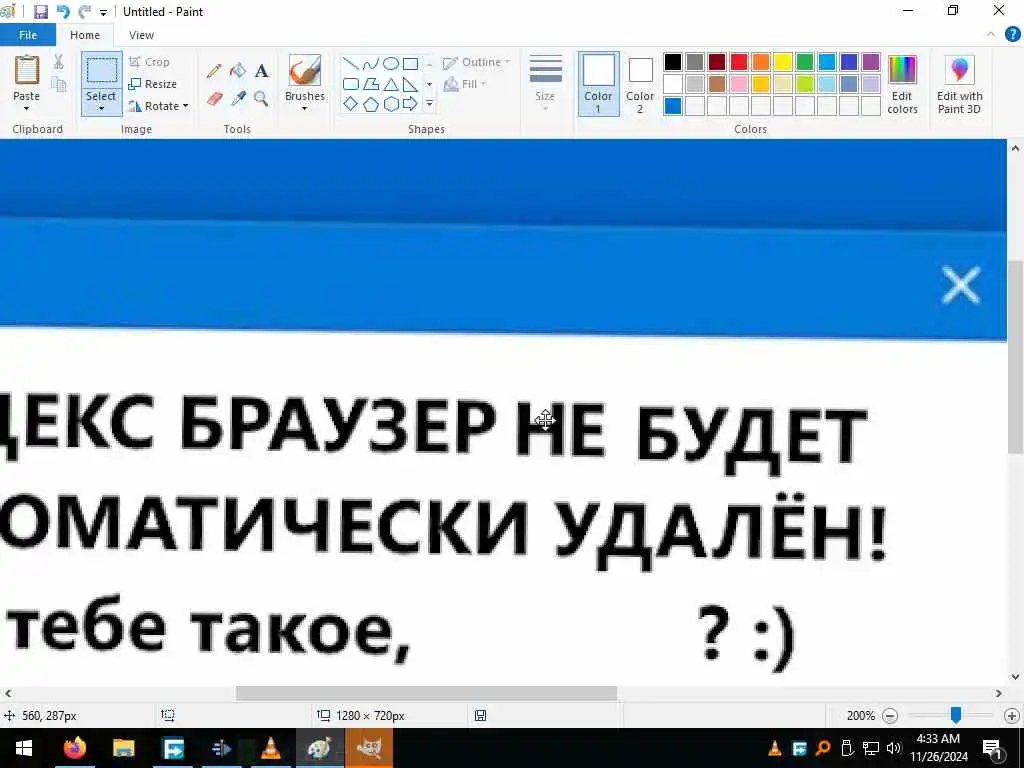
Task: Choose the Curve shape
Action: pyautogui.click(x=370, y=63)
